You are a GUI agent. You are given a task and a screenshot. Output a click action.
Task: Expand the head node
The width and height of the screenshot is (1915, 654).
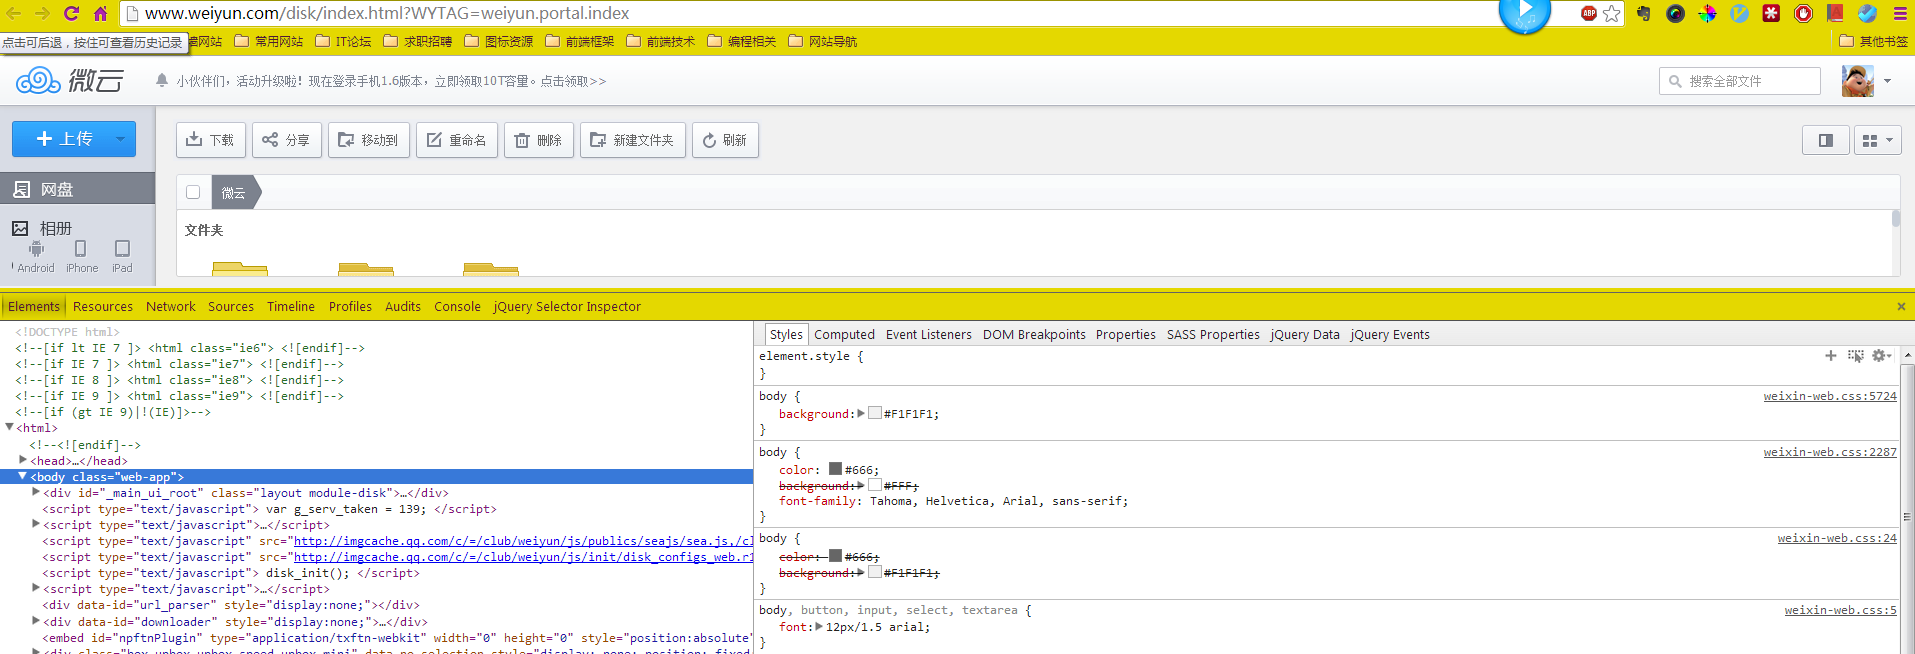23,460
